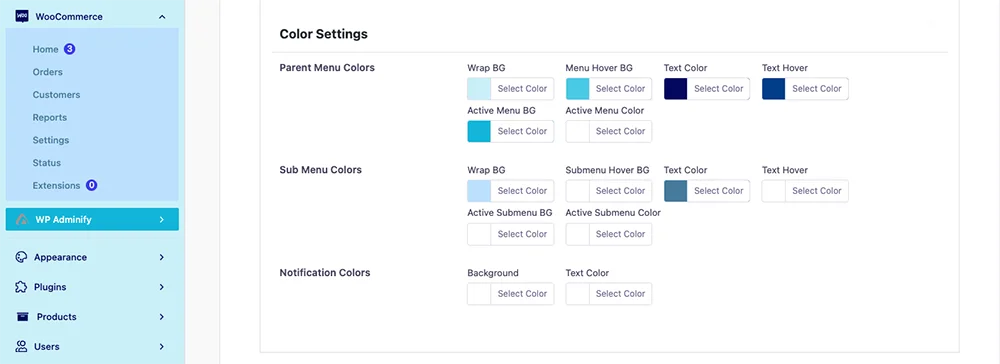This screenshot has width=1000, height=364.
Task: Click the Plugins puzzle piece icon
Action: click(21, 287)
